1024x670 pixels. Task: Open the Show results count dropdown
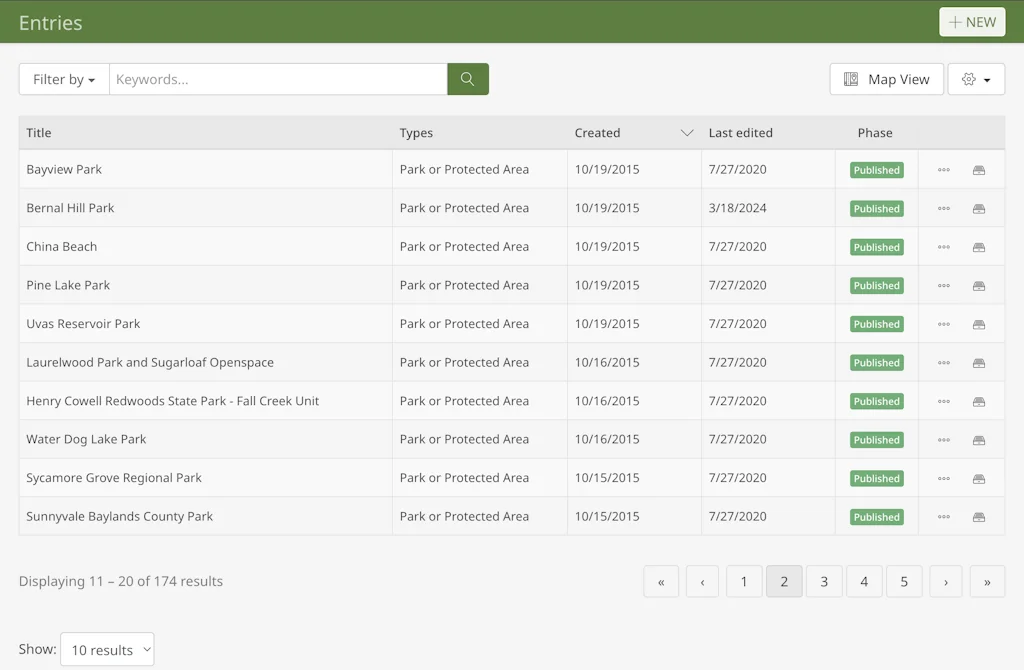coord(107,648)
